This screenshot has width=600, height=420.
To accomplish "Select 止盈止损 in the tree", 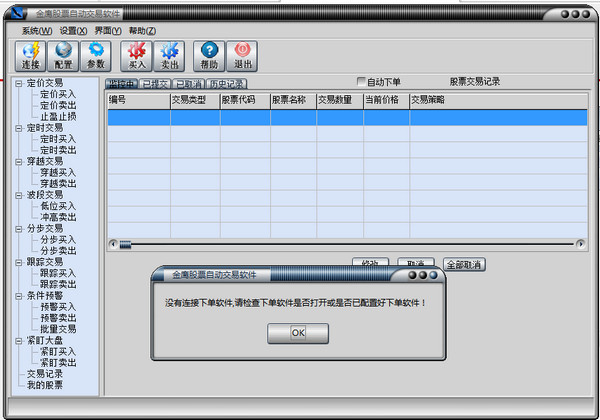I will click(58, 117).
